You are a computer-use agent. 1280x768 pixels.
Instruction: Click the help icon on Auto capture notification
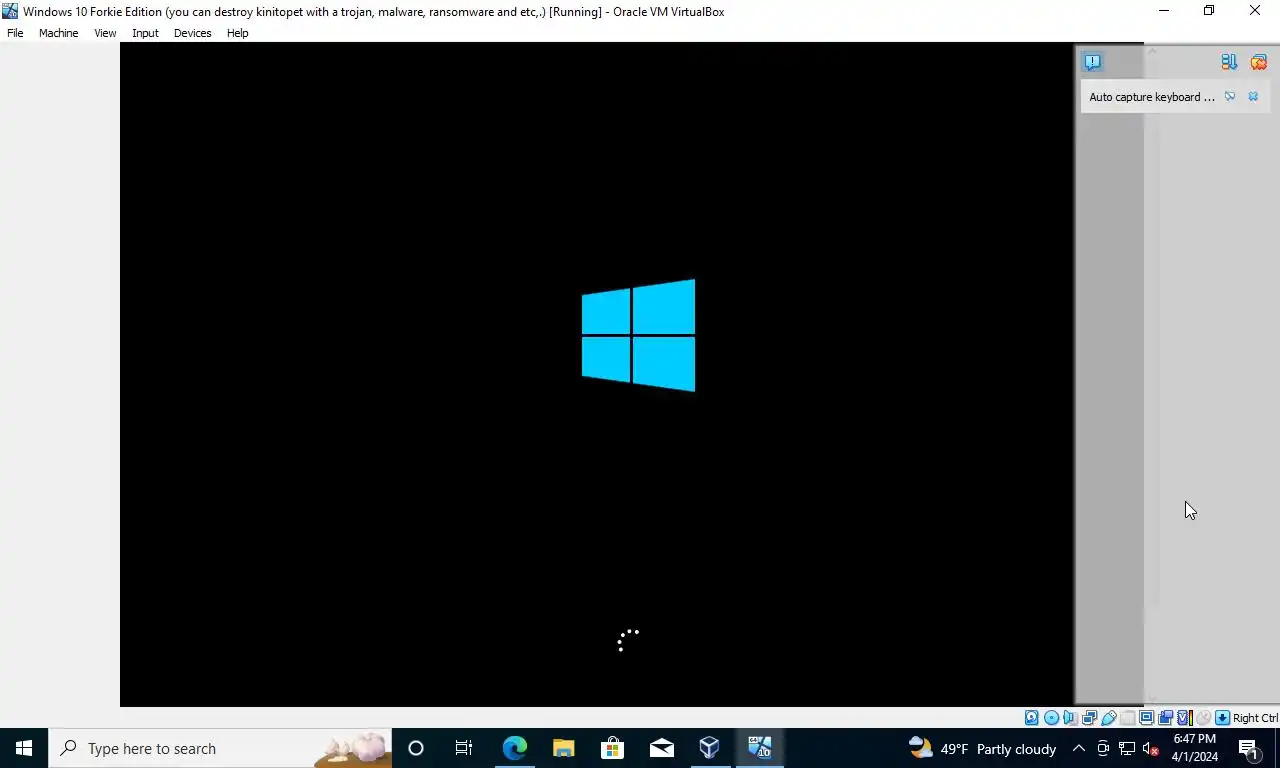[x=1230, y=97]
